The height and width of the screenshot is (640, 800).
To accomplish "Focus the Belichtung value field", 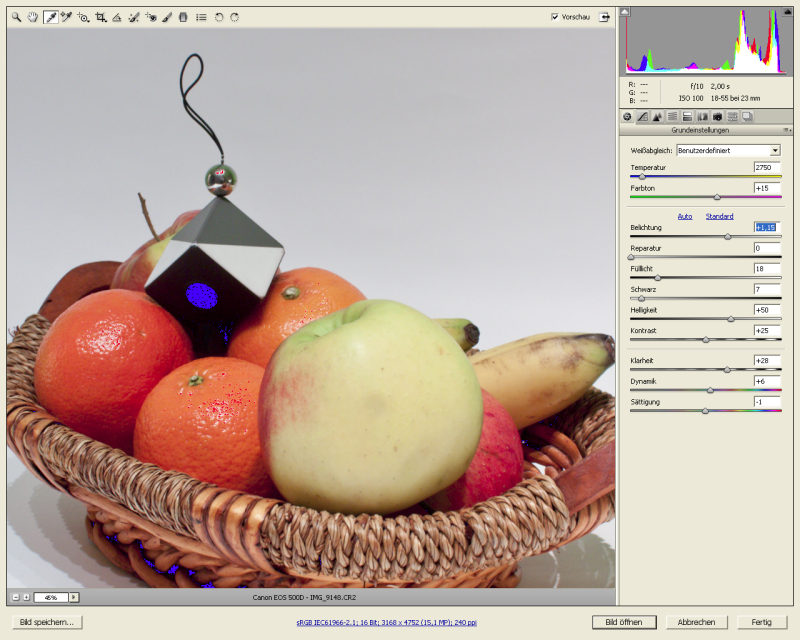I will pos(767,228).
